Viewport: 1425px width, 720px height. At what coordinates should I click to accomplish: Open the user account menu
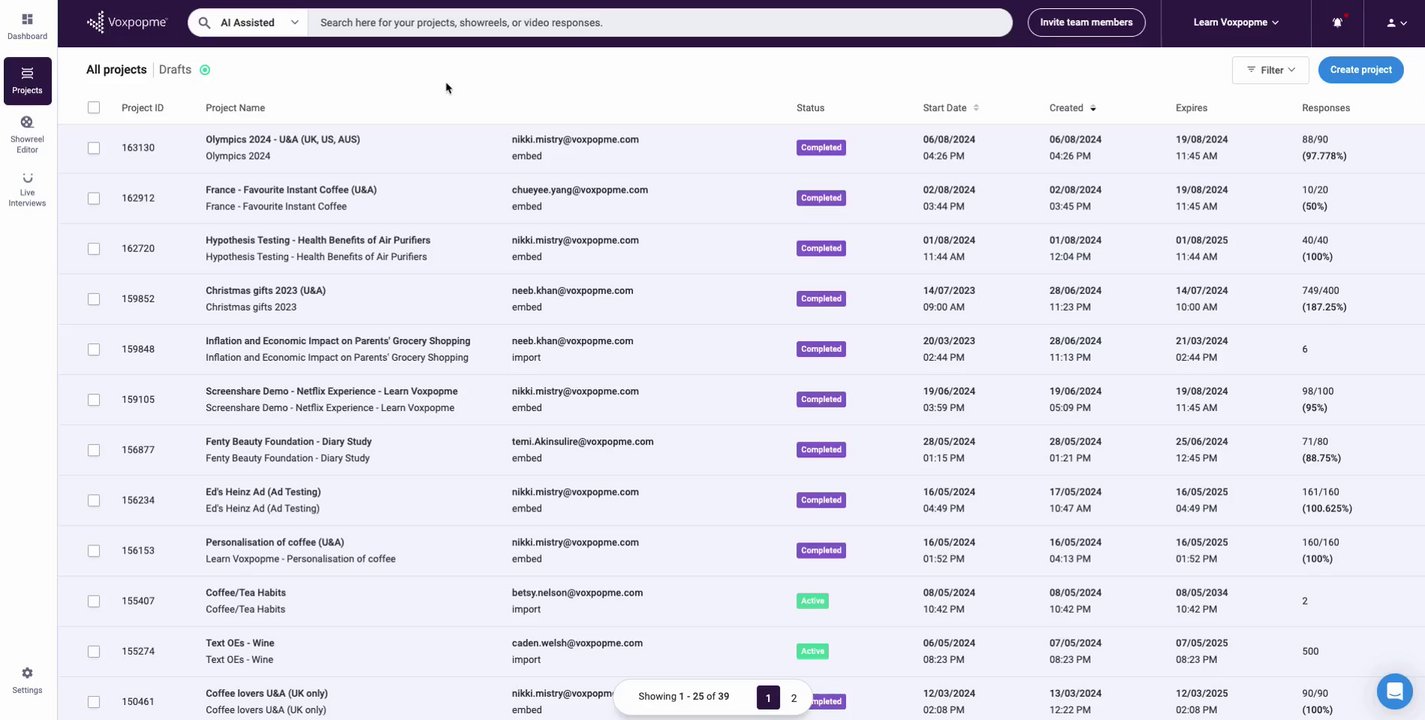pyautogui.click(x=1396, y=22)
